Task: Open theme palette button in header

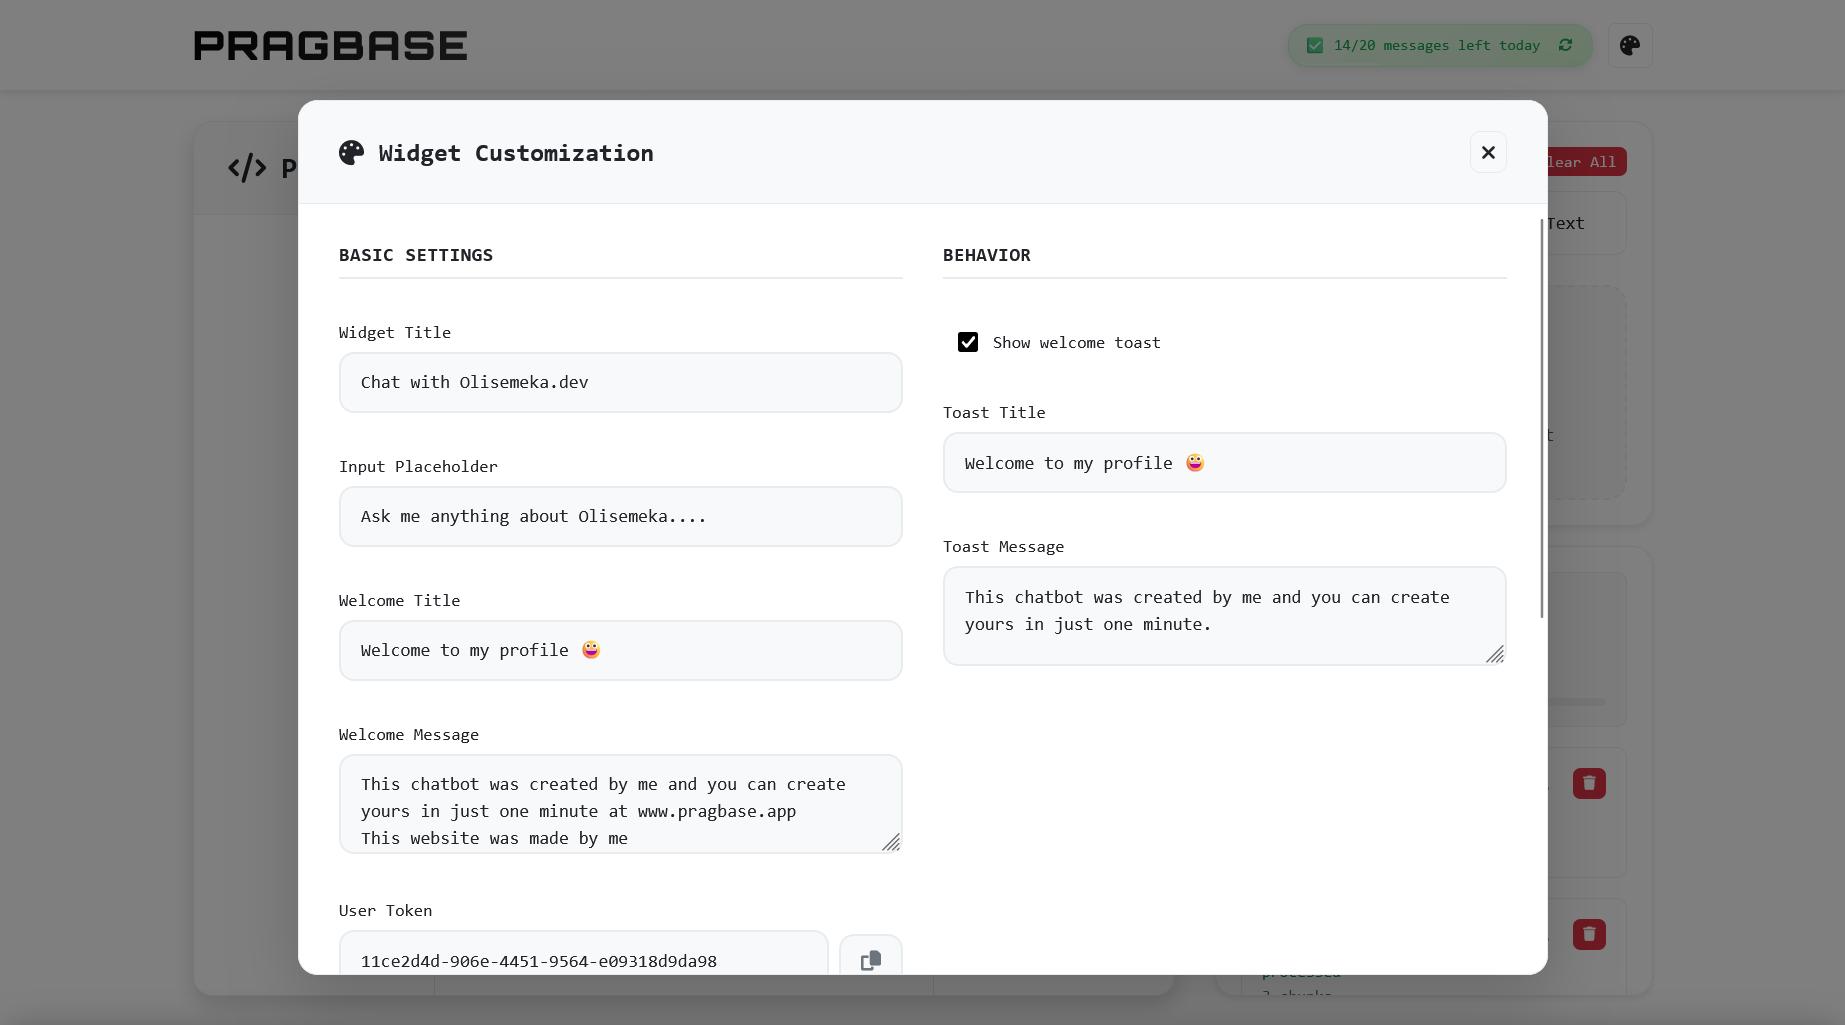Action: coord(1630,45)
